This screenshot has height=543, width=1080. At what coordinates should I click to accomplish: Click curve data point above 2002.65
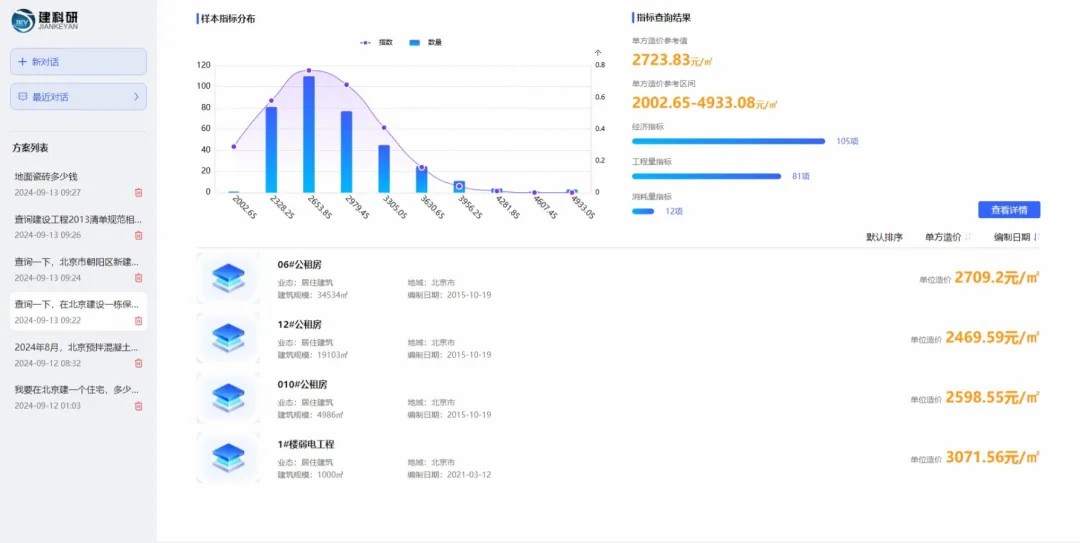tap(233, 147)
